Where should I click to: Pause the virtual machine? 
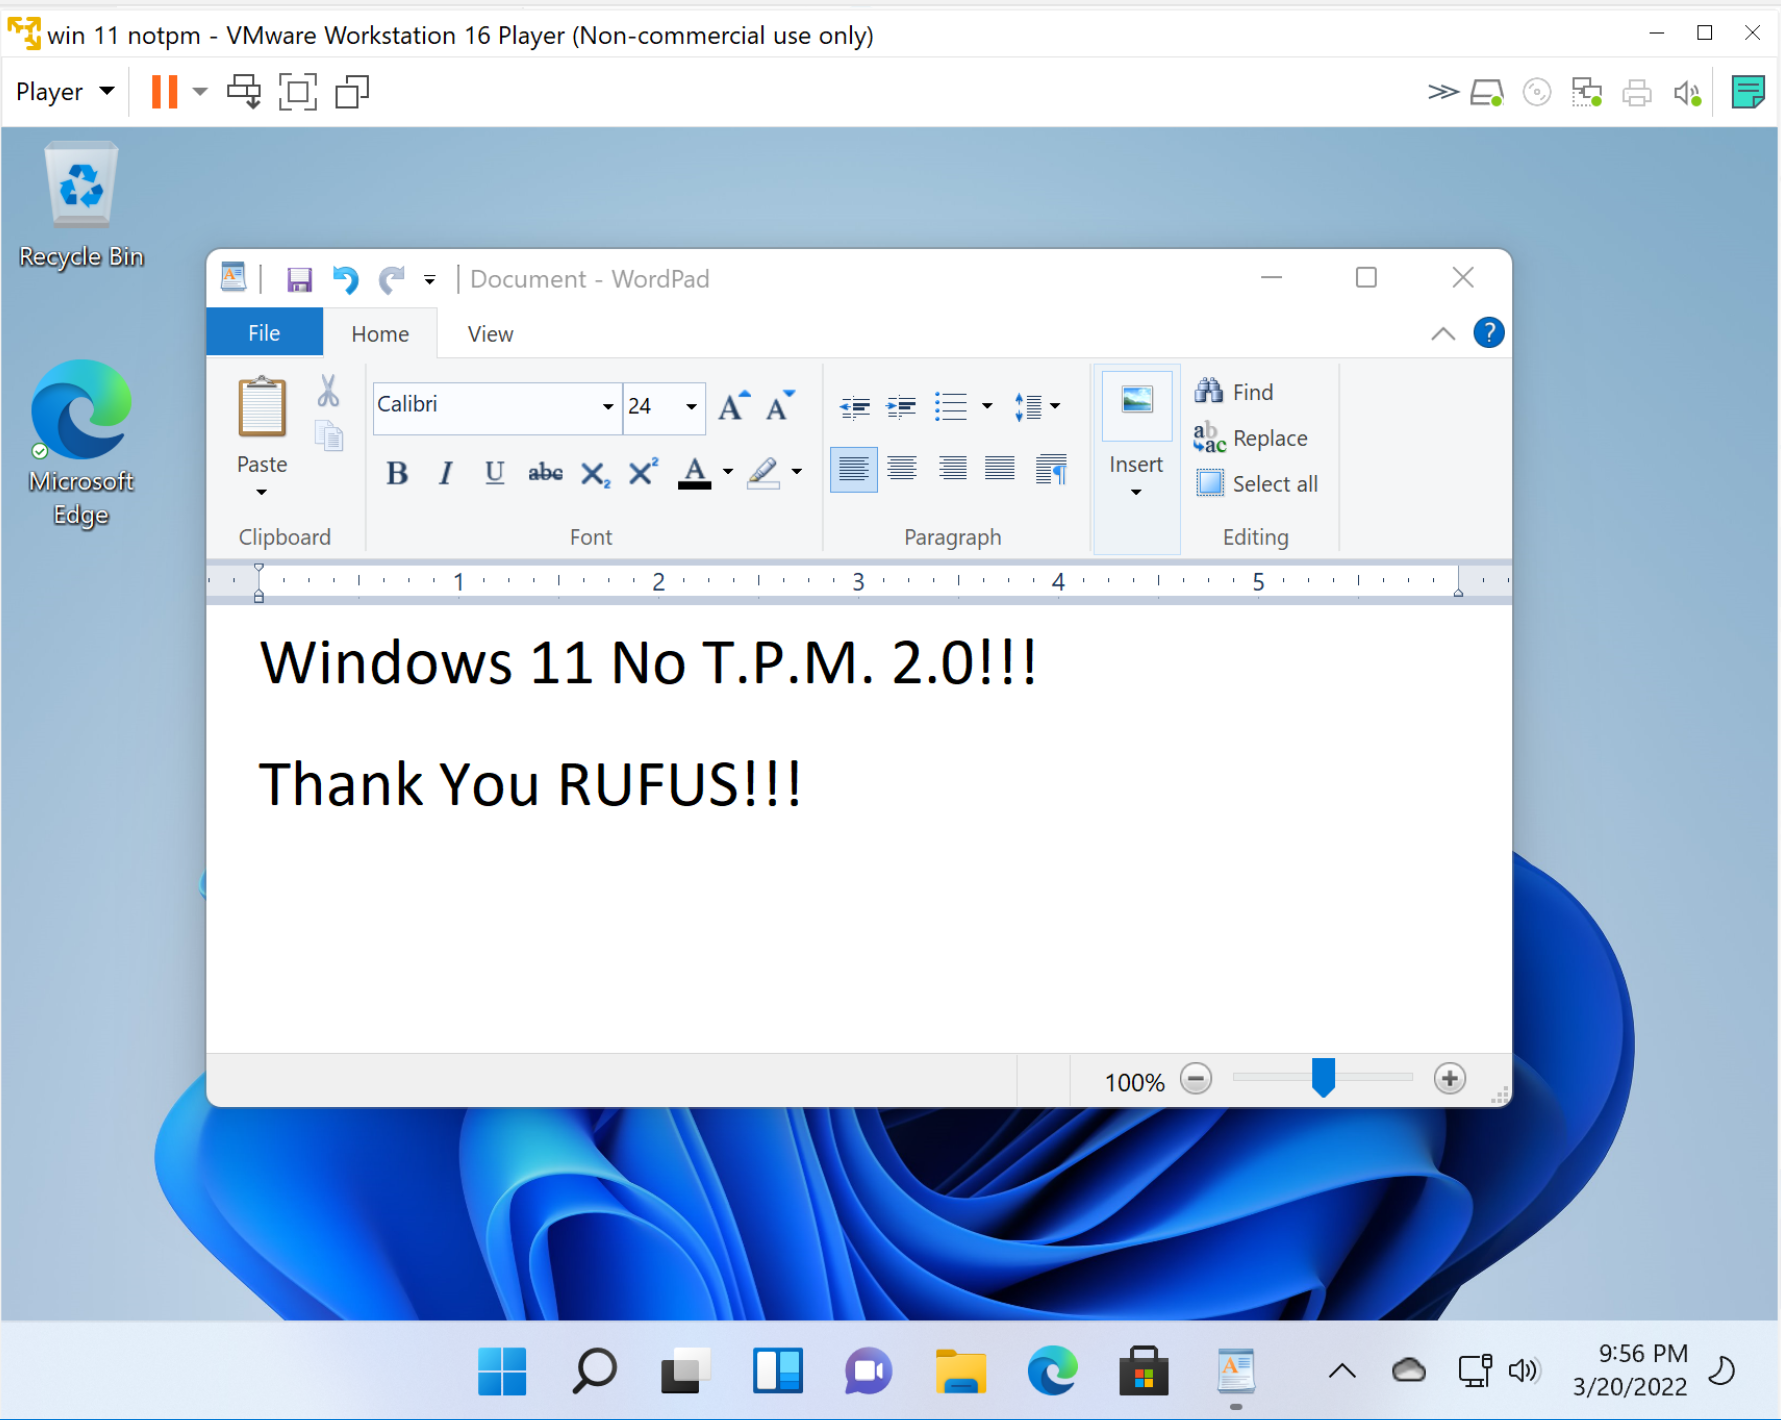pos(164,92)
